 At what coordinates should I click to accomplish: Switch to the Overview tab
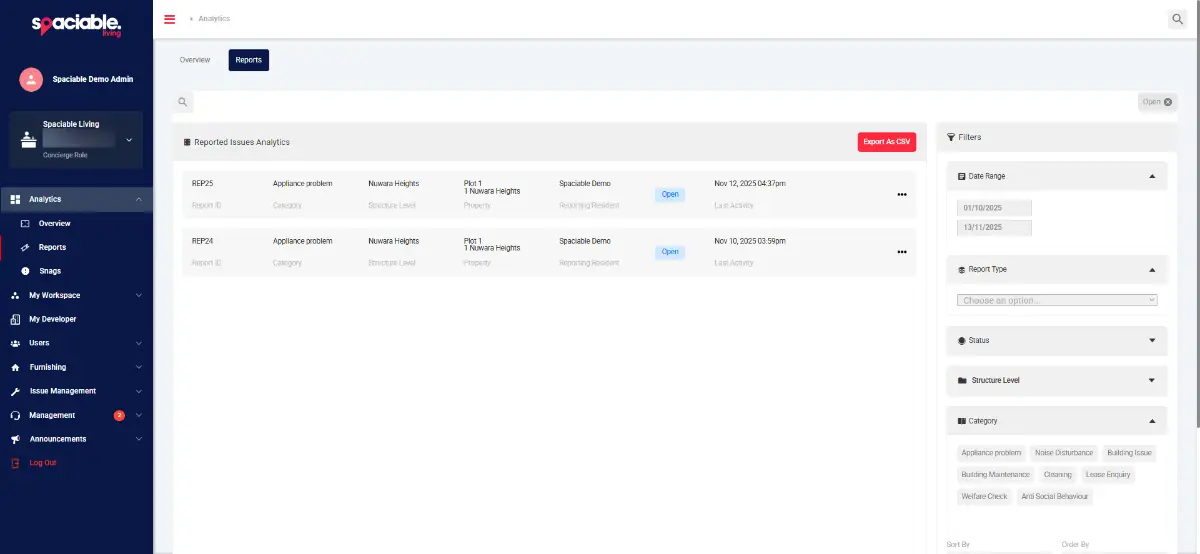click(195, 60)
